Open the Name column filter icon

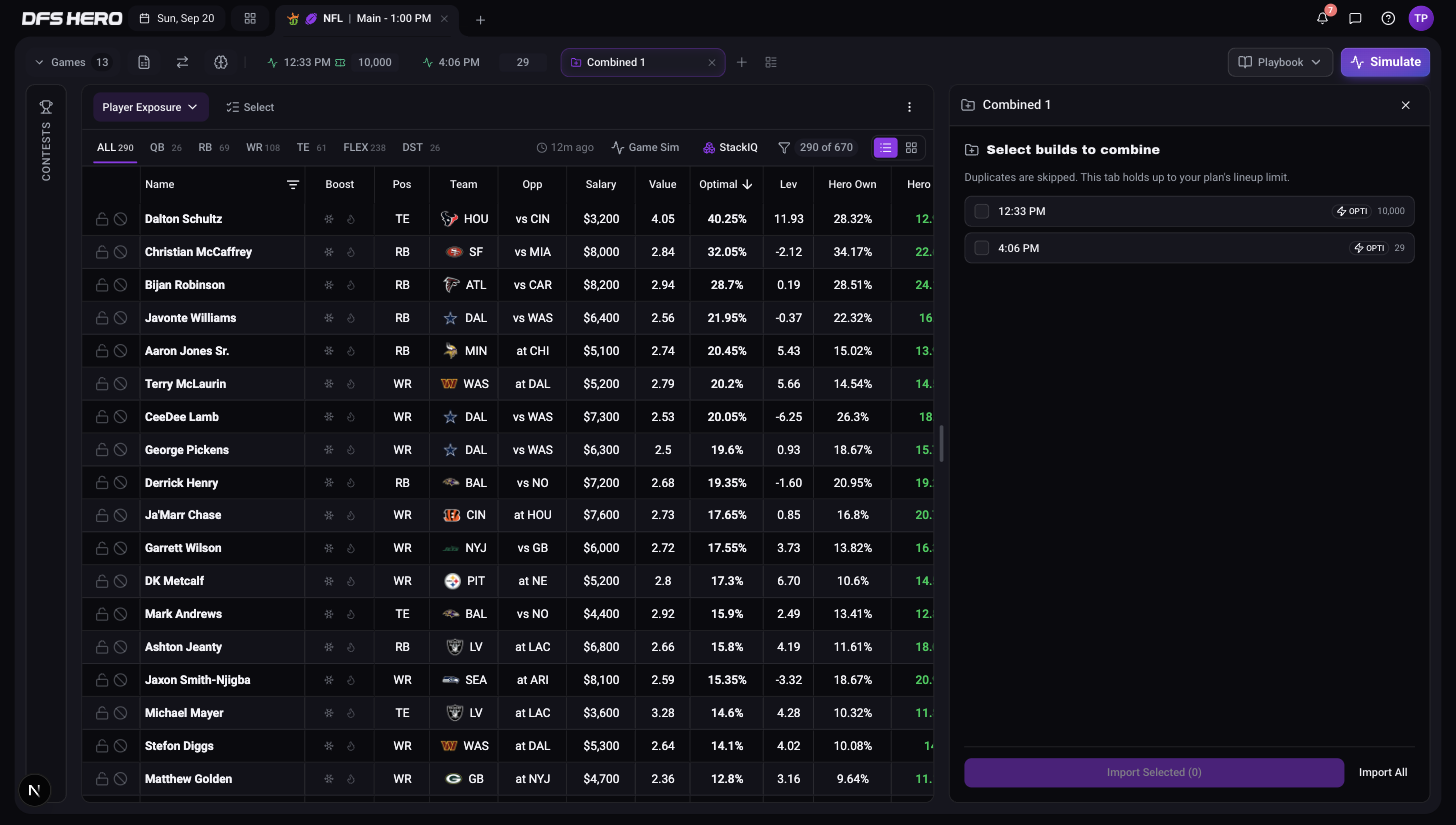coord(293,184)
